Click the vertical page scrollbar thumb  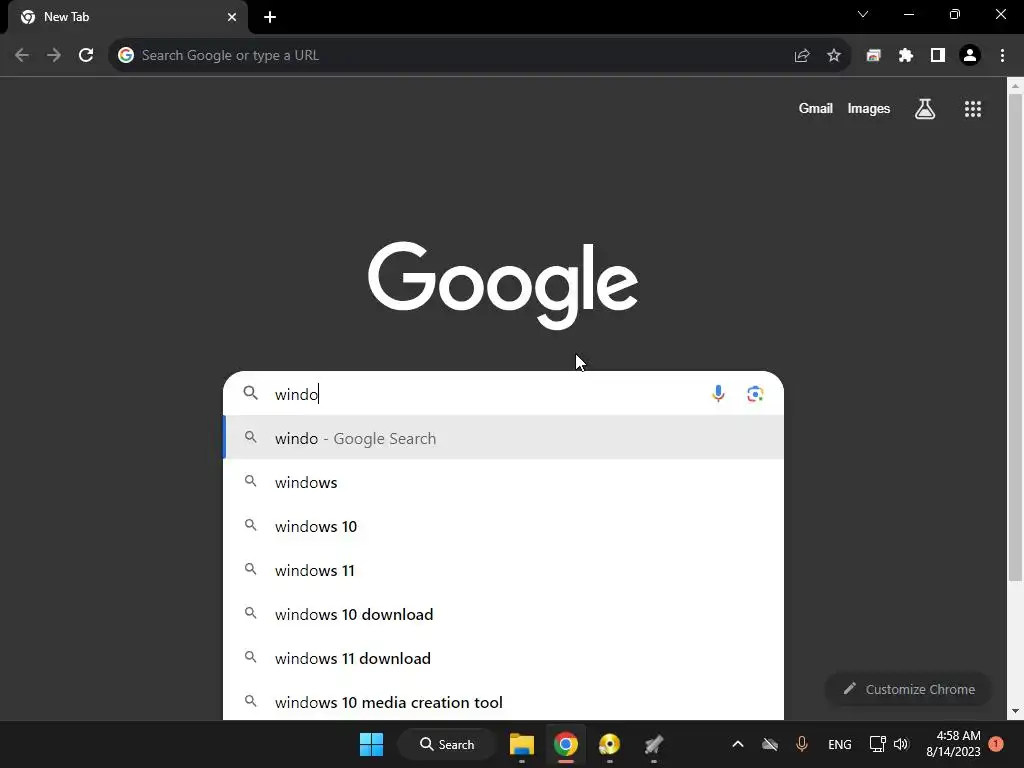tap(1015, 338)
